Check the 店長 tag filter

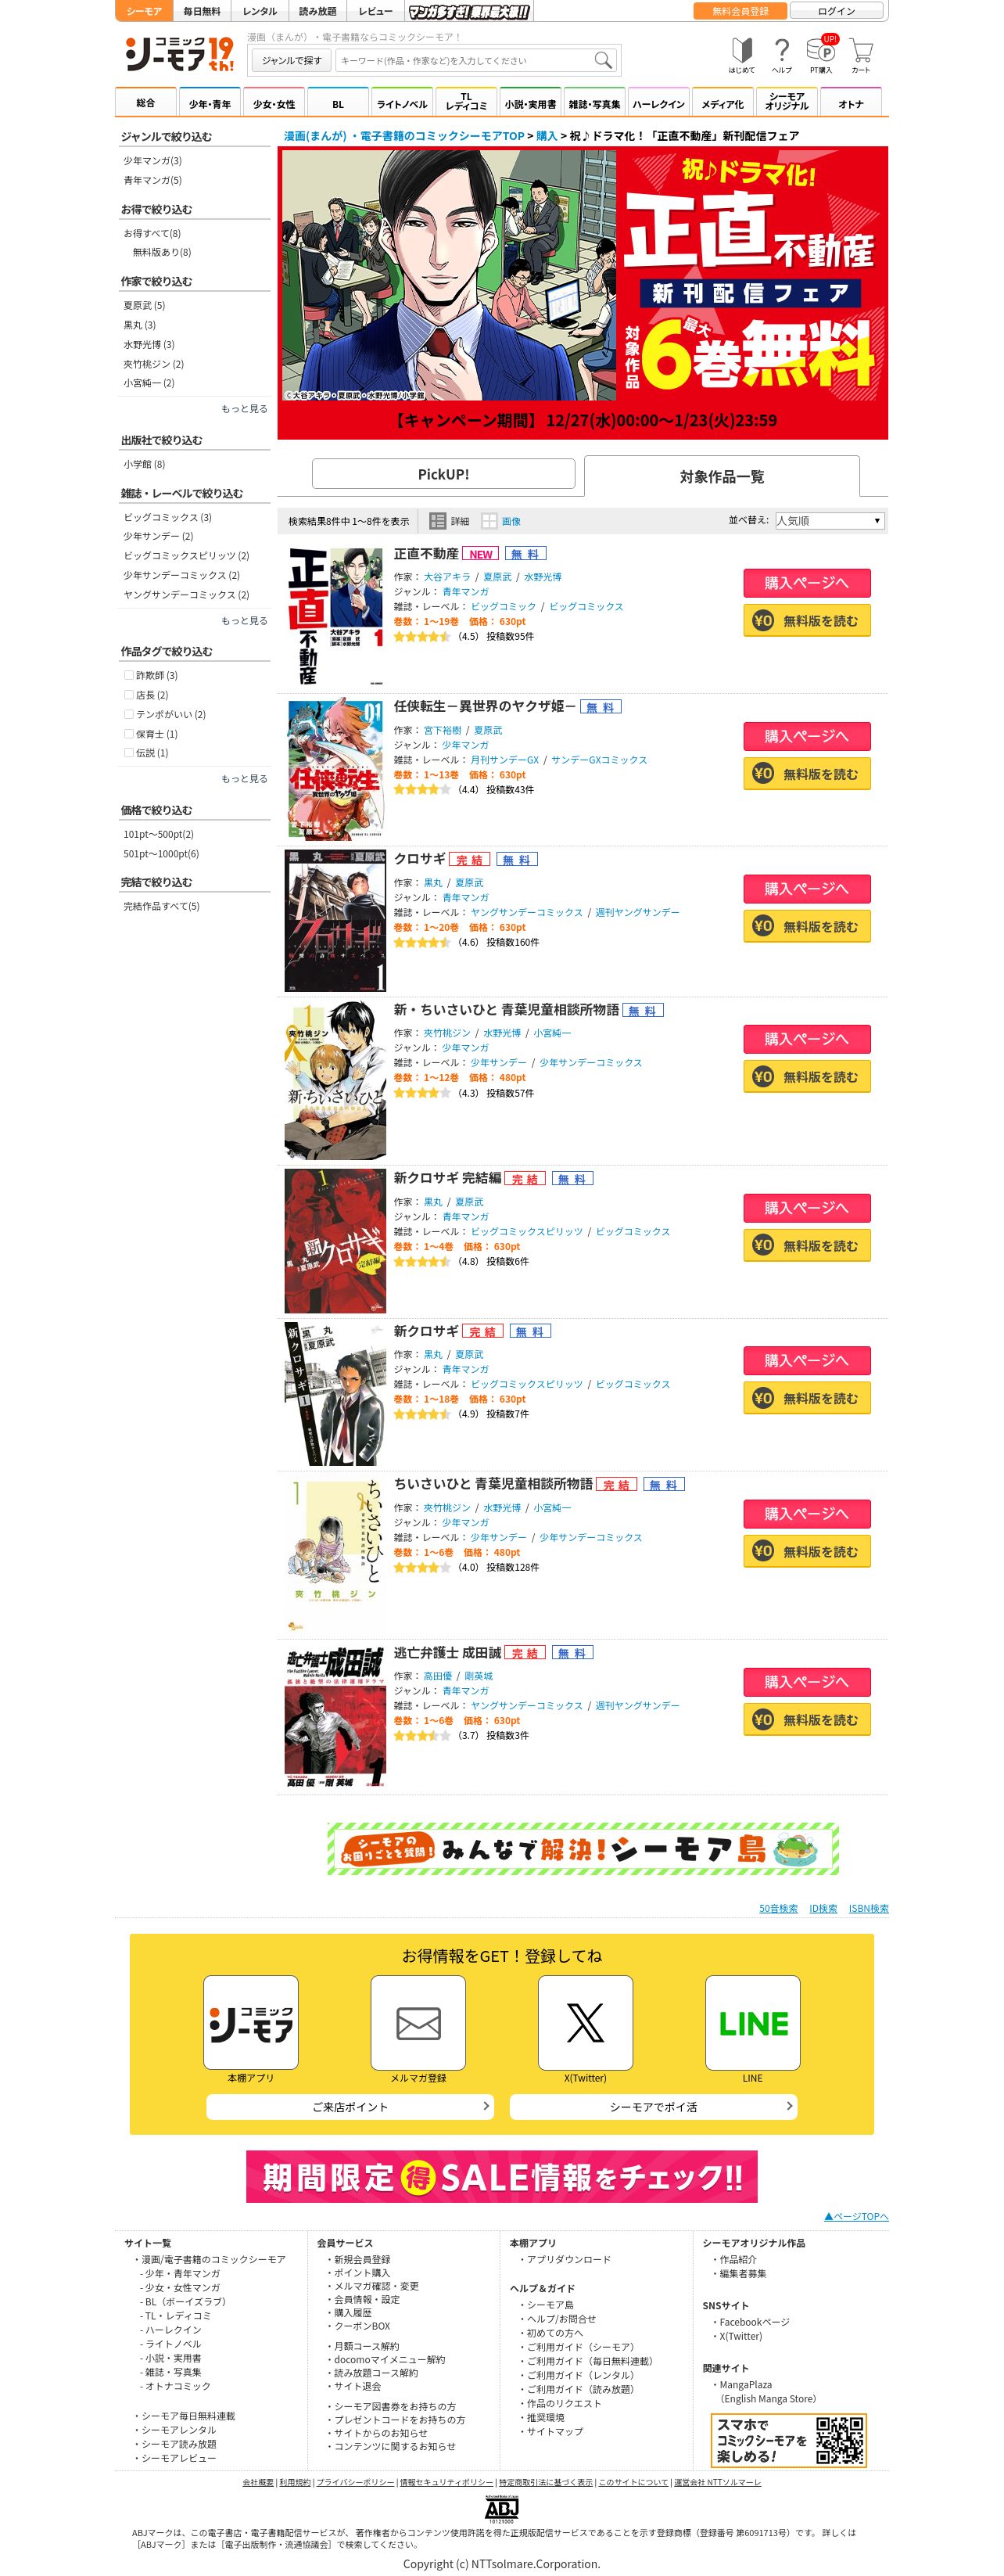[129, 694]
